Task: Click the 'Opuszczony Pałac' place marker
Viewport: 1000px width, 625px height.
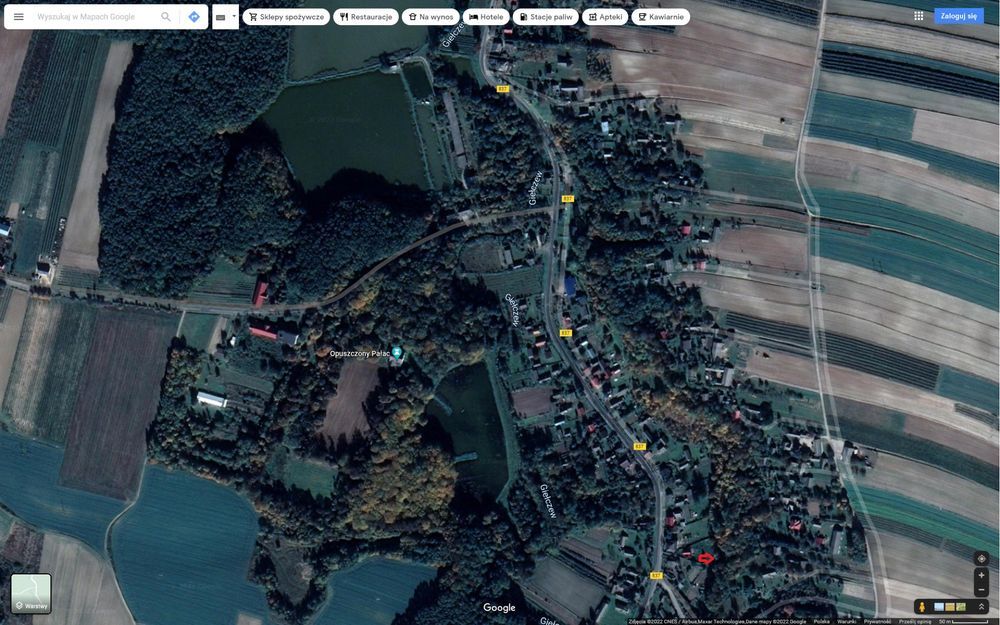Action: 397,352
